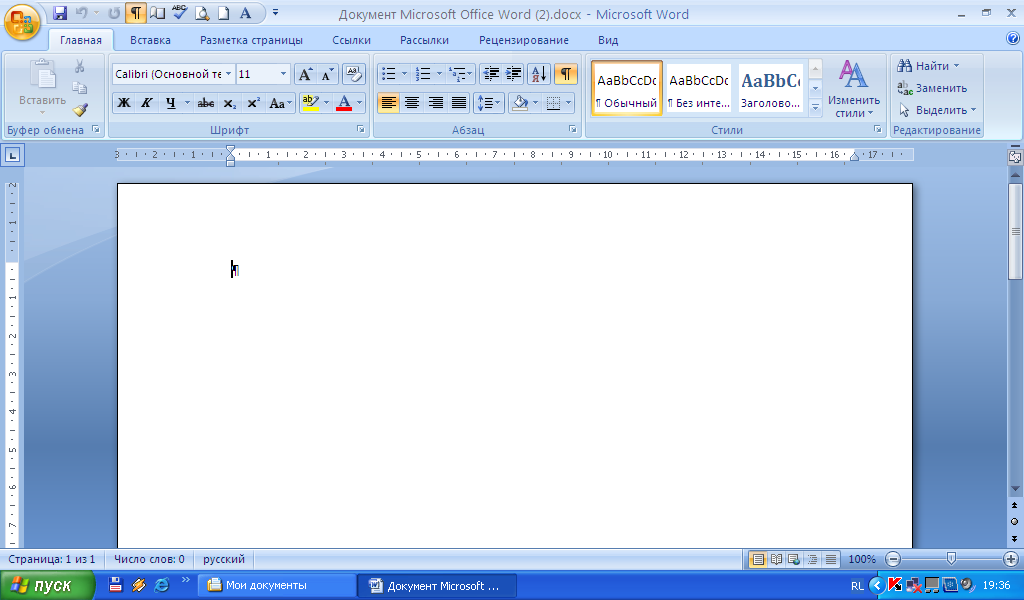Decrease font size with shrink font icon
The image size is (1024, 600).
(327, 74)
